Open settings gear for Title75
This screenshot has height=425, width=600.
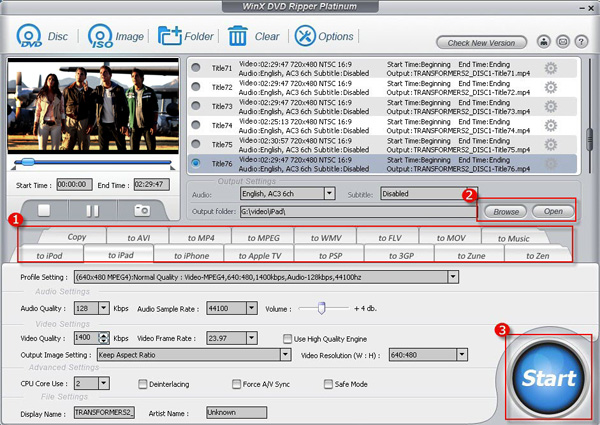click(x=551, y=145)
